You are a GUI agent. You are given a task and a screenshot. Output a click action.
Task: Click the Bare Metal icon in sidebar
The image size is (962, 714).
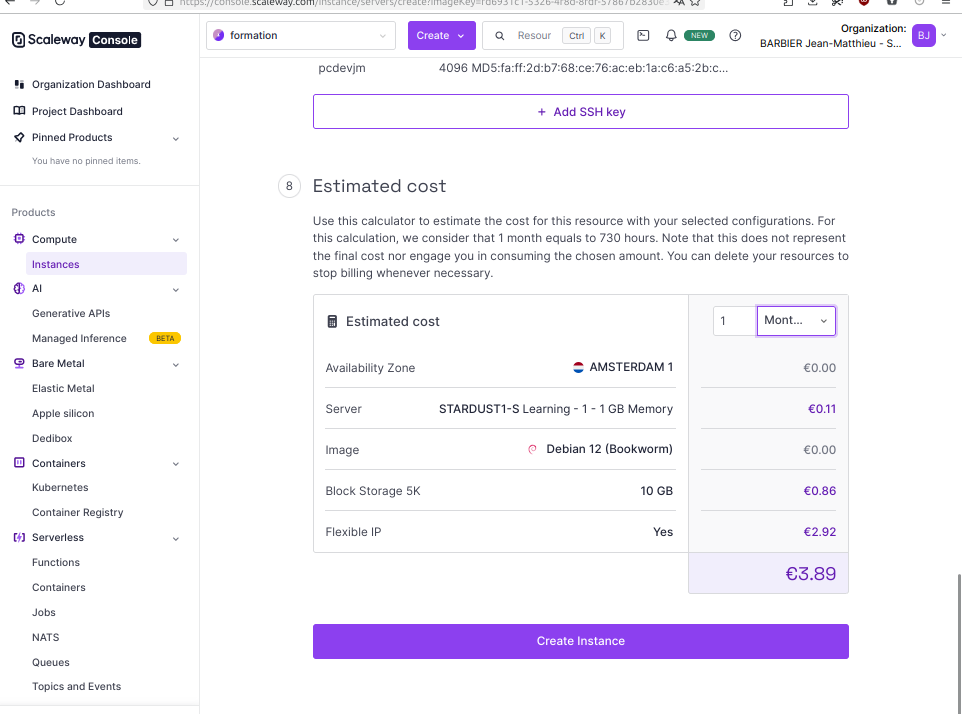(19, 363)
